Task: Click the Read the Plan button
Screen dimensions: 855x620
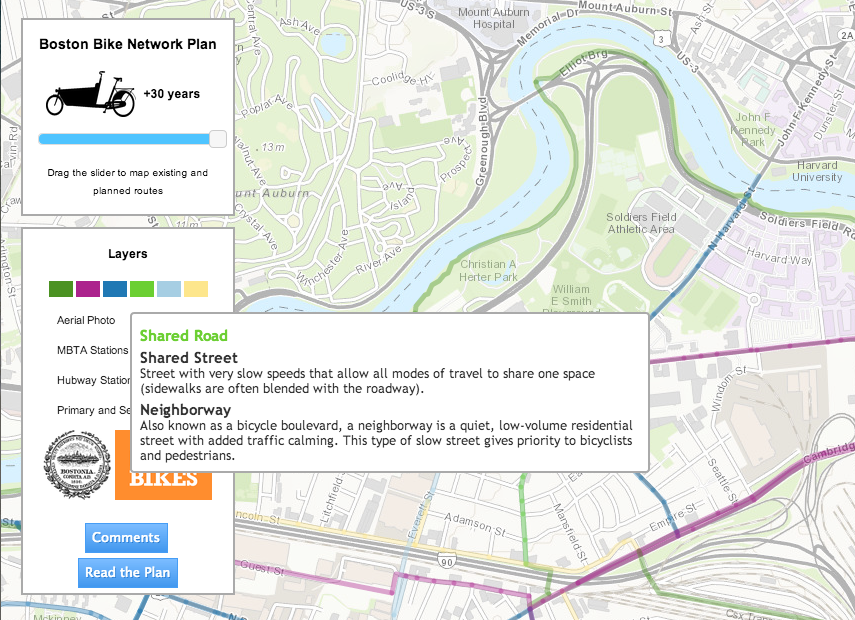Action: [128, 573]
